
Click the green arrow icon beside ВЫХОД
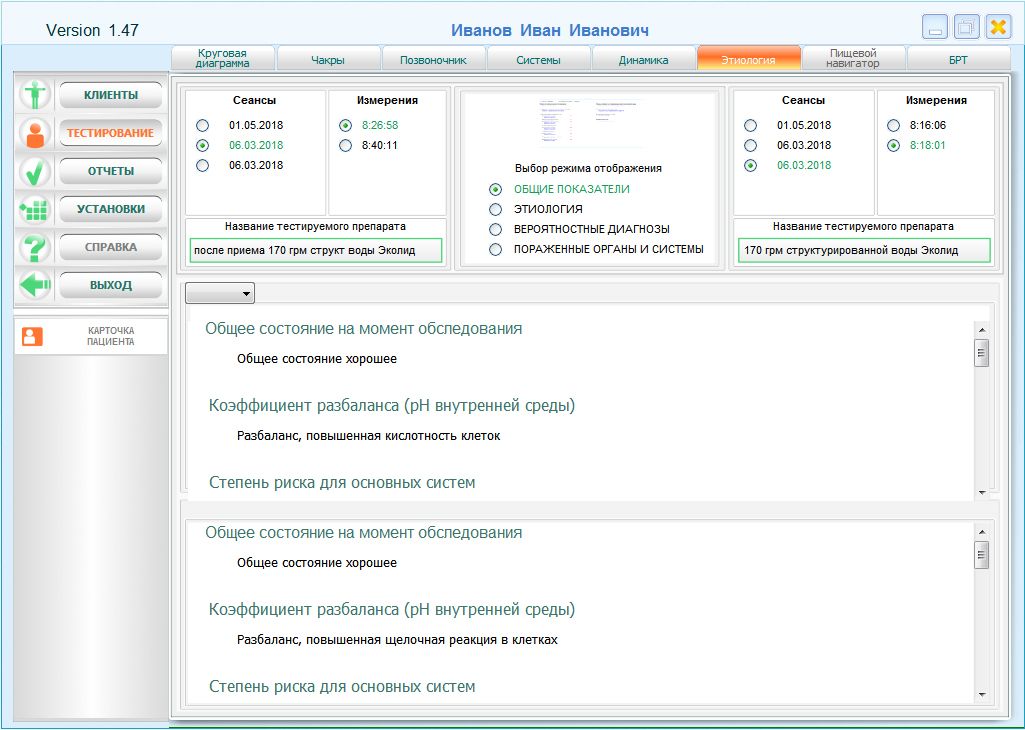coord(36,285)
